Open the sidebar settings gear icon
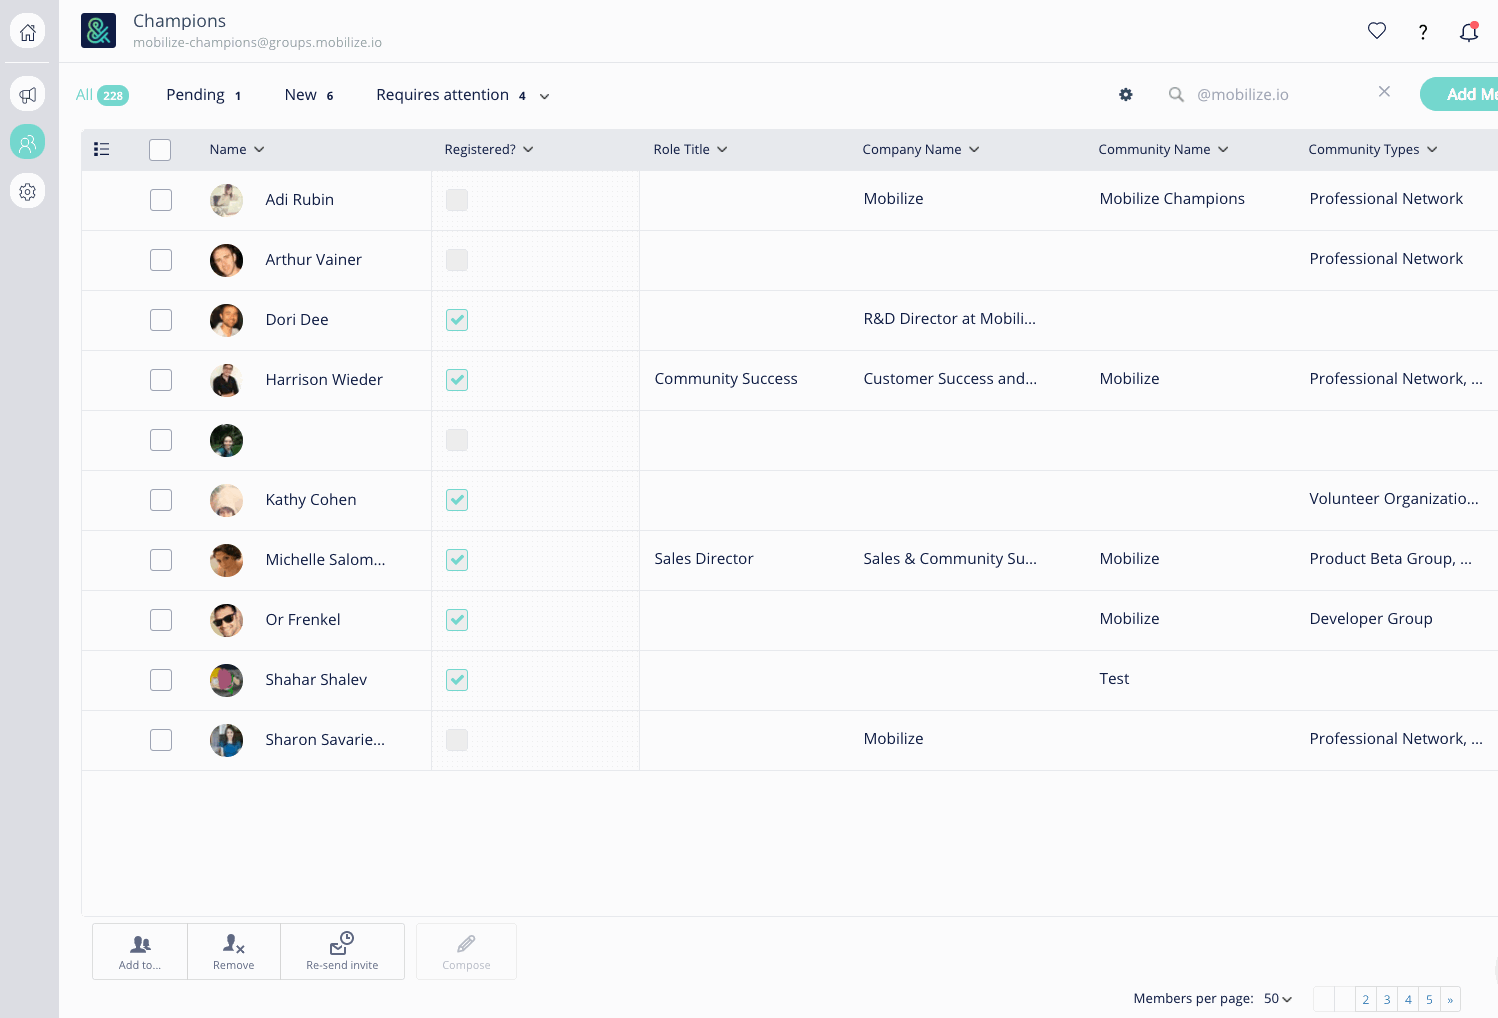Image resolution: width=1498 pixels, height=1018 pixels. coord(28,191)
